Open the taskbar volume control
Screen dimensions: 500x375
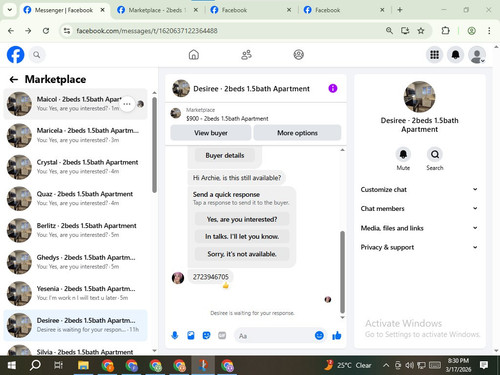click(409, 365)
